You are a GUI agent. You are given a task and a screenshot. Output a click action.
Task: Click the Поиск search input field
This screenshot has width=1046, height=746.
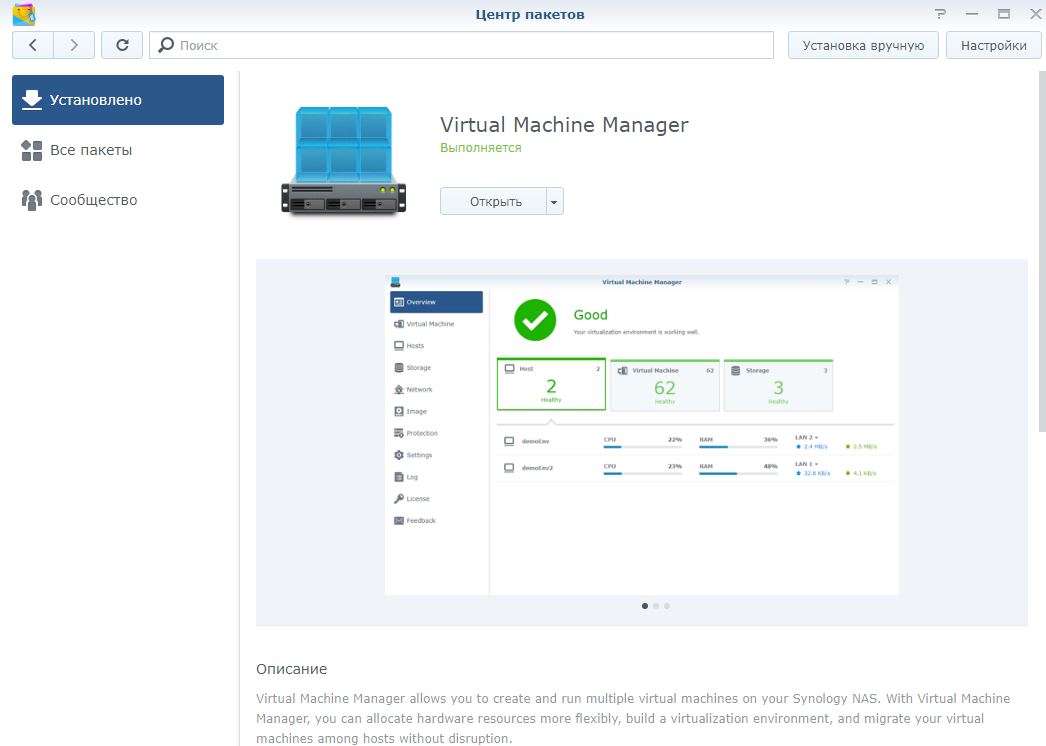coord(470,45)
